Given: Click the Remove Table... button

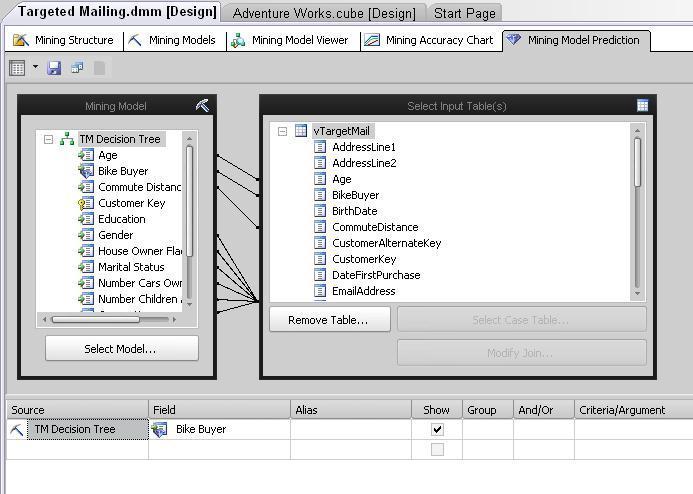Looking at the screenshot, I should pos(330,319).
